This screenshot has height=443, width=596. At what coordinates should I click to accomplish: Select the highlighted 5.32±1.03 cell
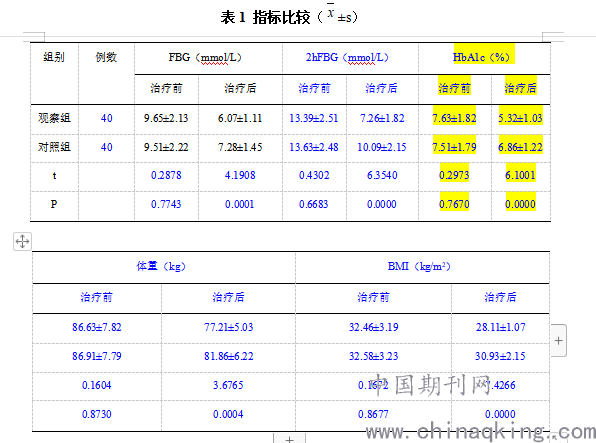520,118
